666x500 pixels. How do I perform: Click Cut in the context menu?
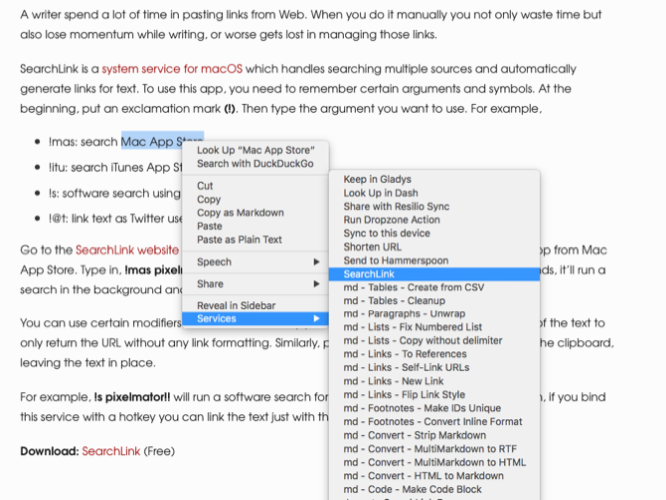[x=205, y=186]
